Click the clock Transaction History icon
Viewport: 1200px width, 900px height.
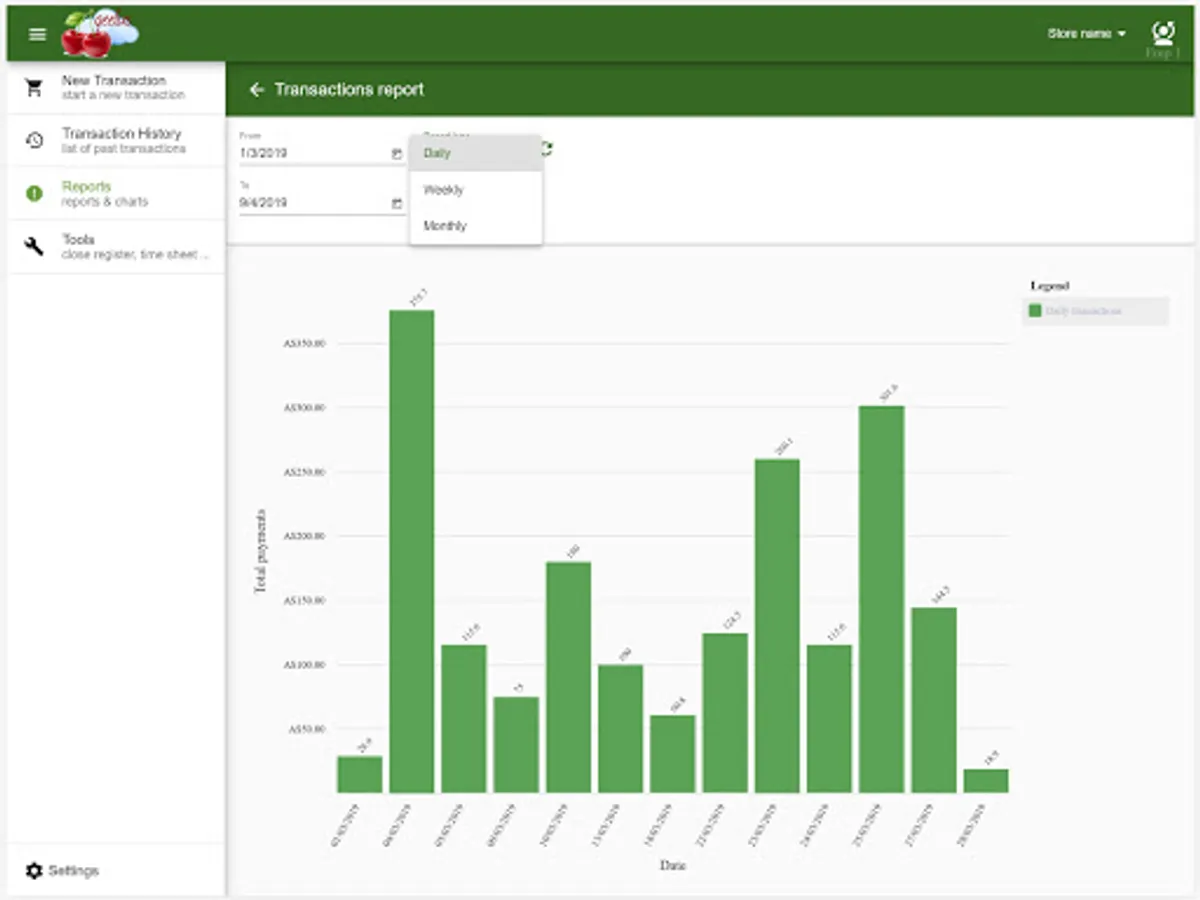click(x=34, y=140)
